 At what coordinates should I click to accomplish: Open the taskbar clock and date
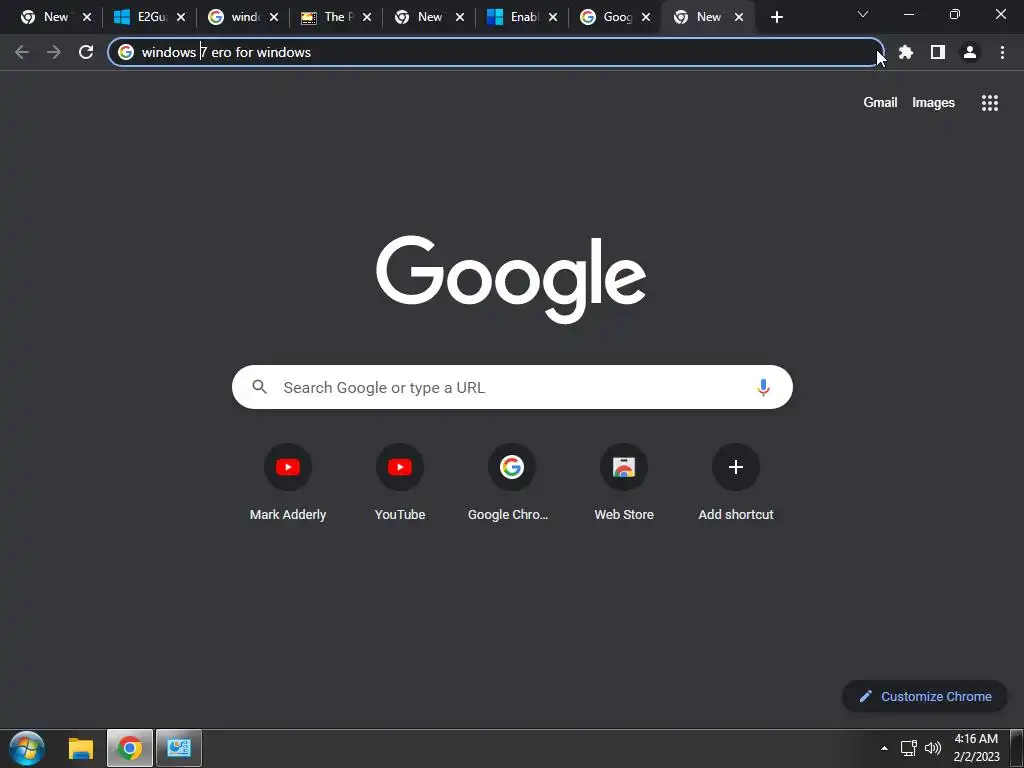pos(976,748)
